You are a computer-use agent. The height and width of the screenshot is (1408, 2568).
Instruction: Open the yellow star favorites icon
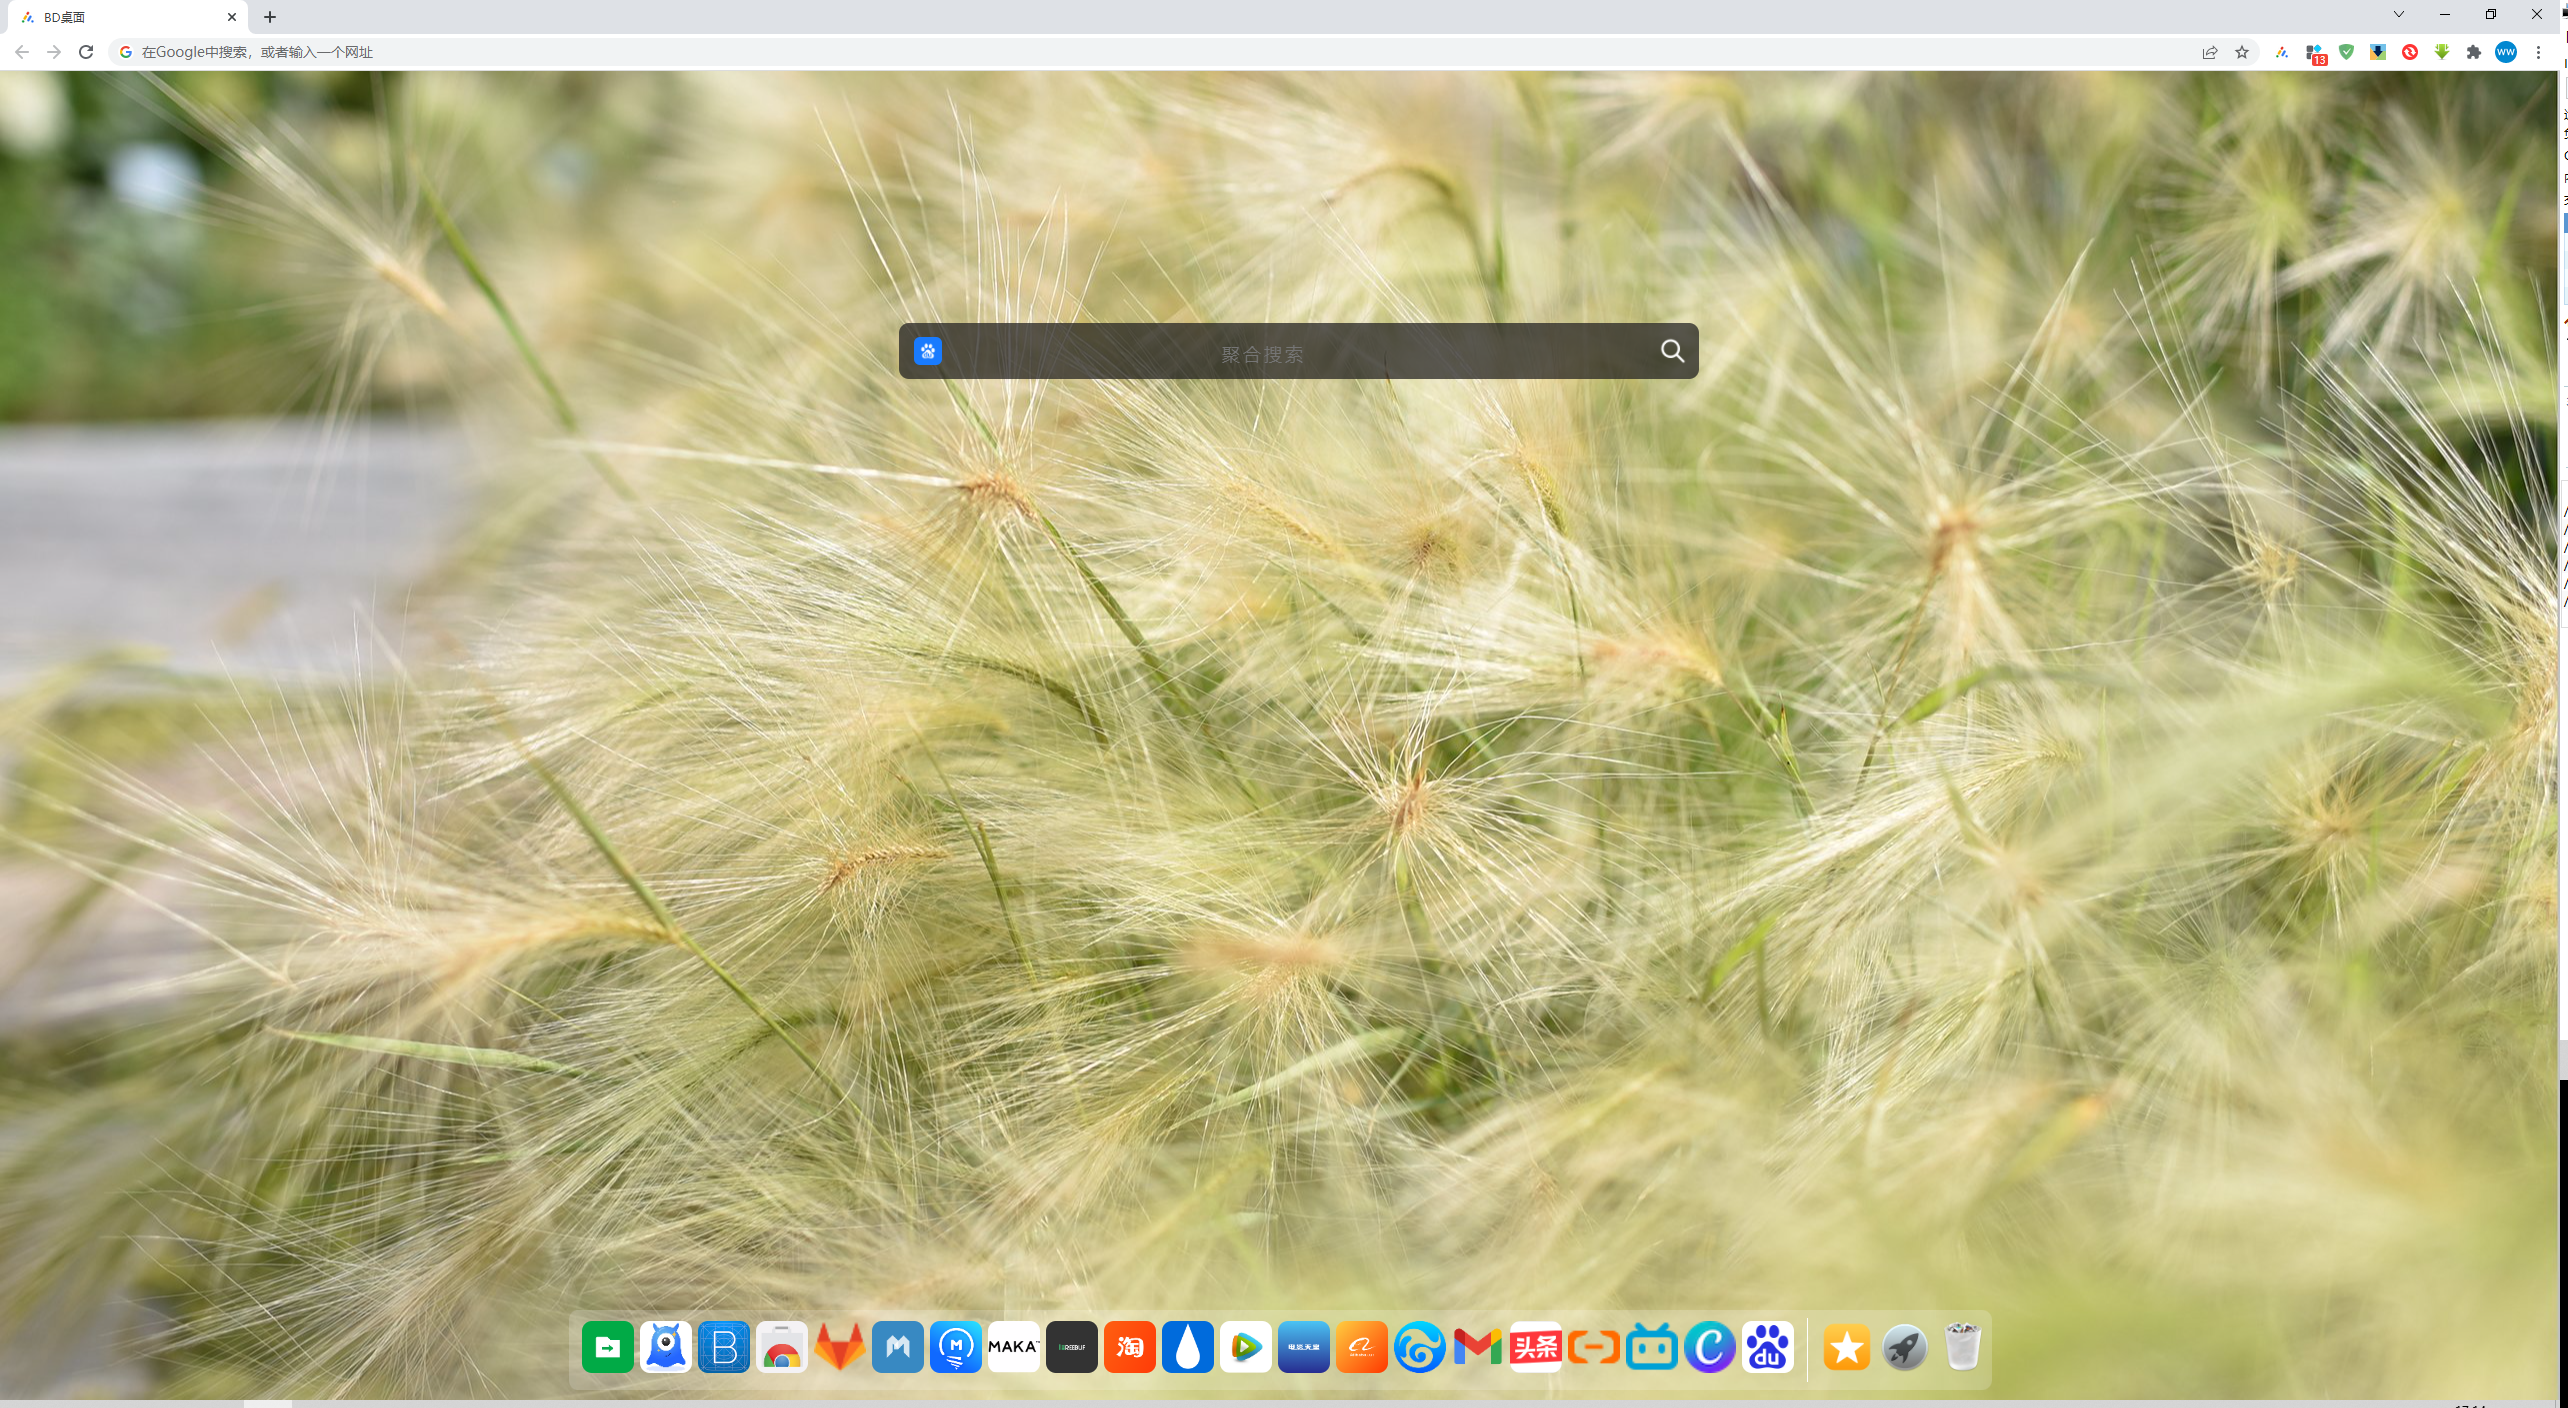(x=1847, y=1347)
